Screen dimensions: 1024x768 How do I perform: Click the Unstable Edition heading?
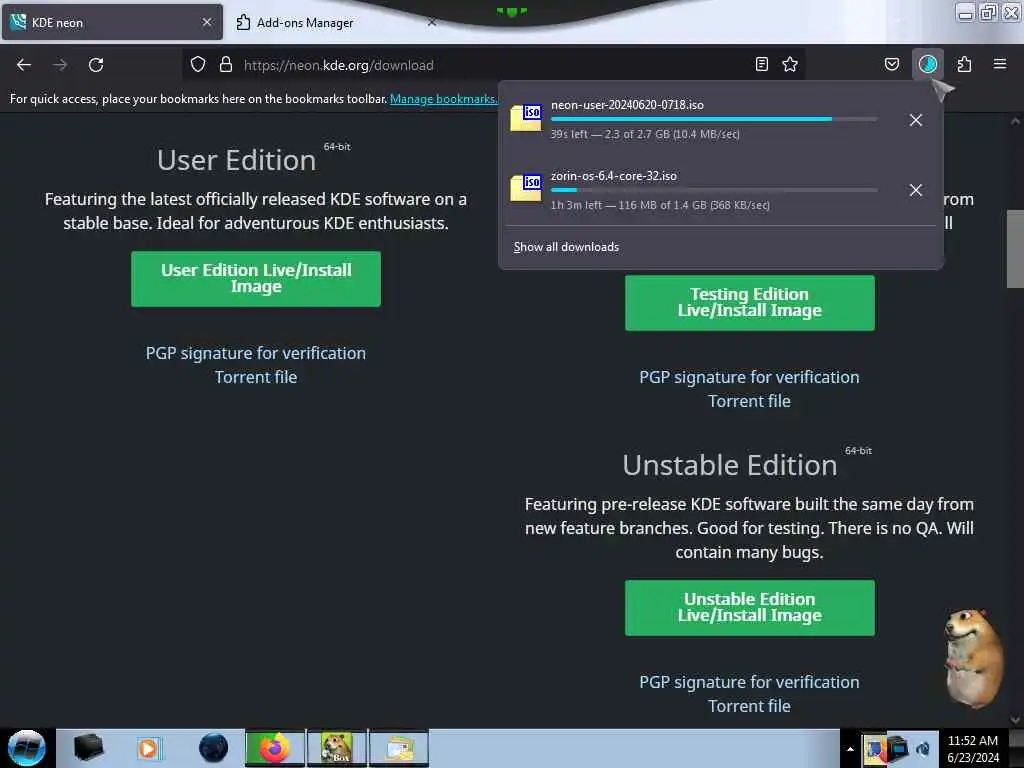tap(729, 466)
